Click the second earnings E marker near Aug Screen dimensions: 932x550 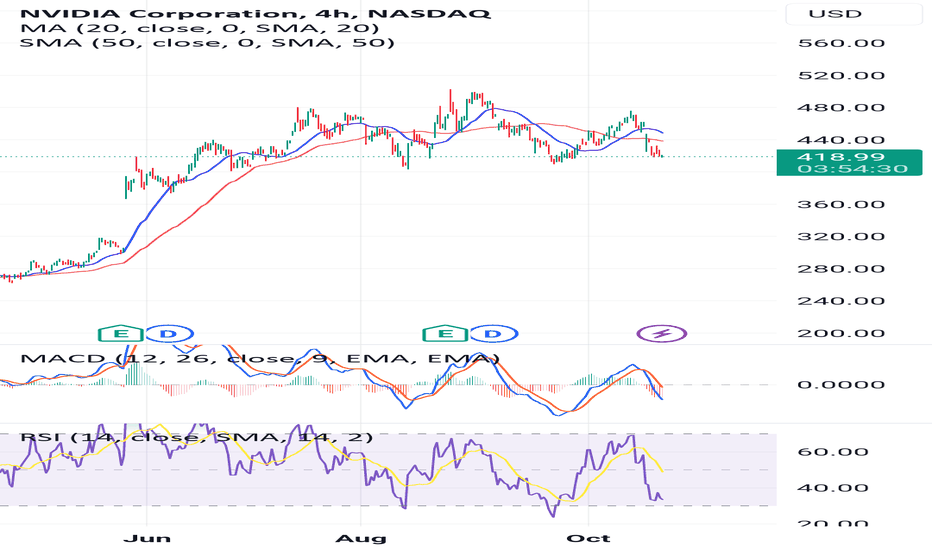pos(445,334)
